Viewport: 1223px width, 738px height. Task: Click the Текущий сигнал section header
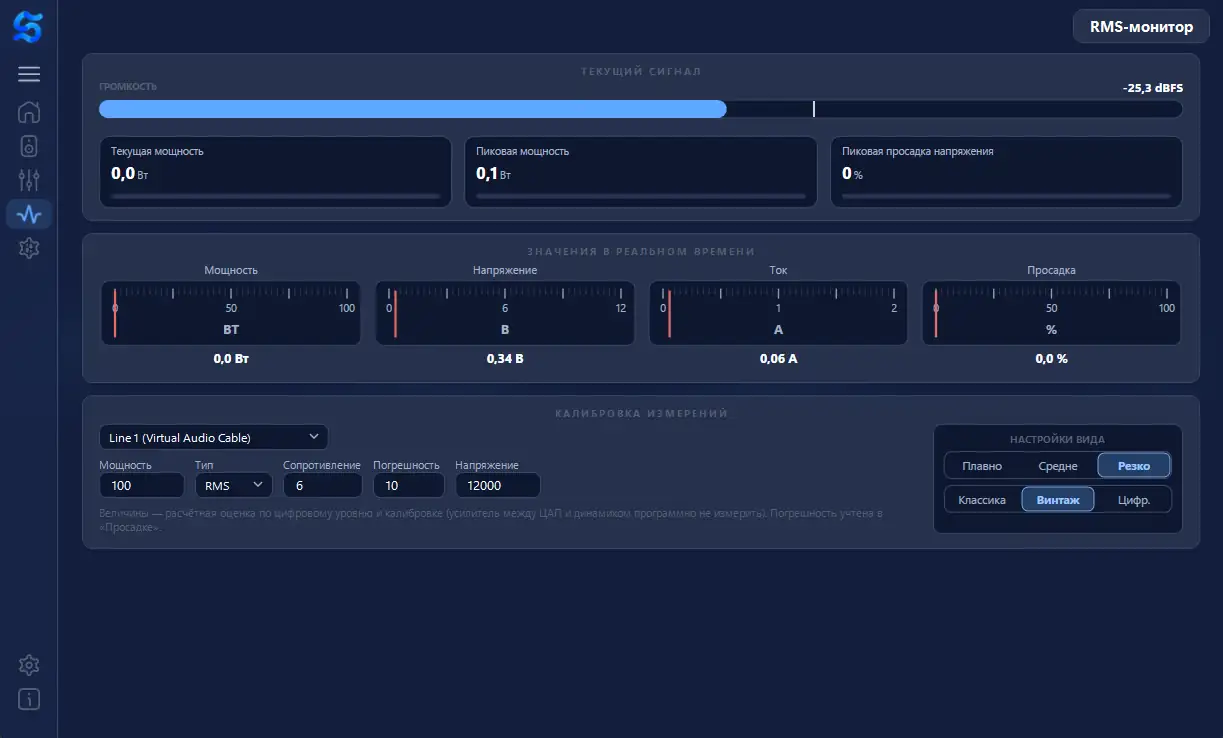tap(641, 72)
